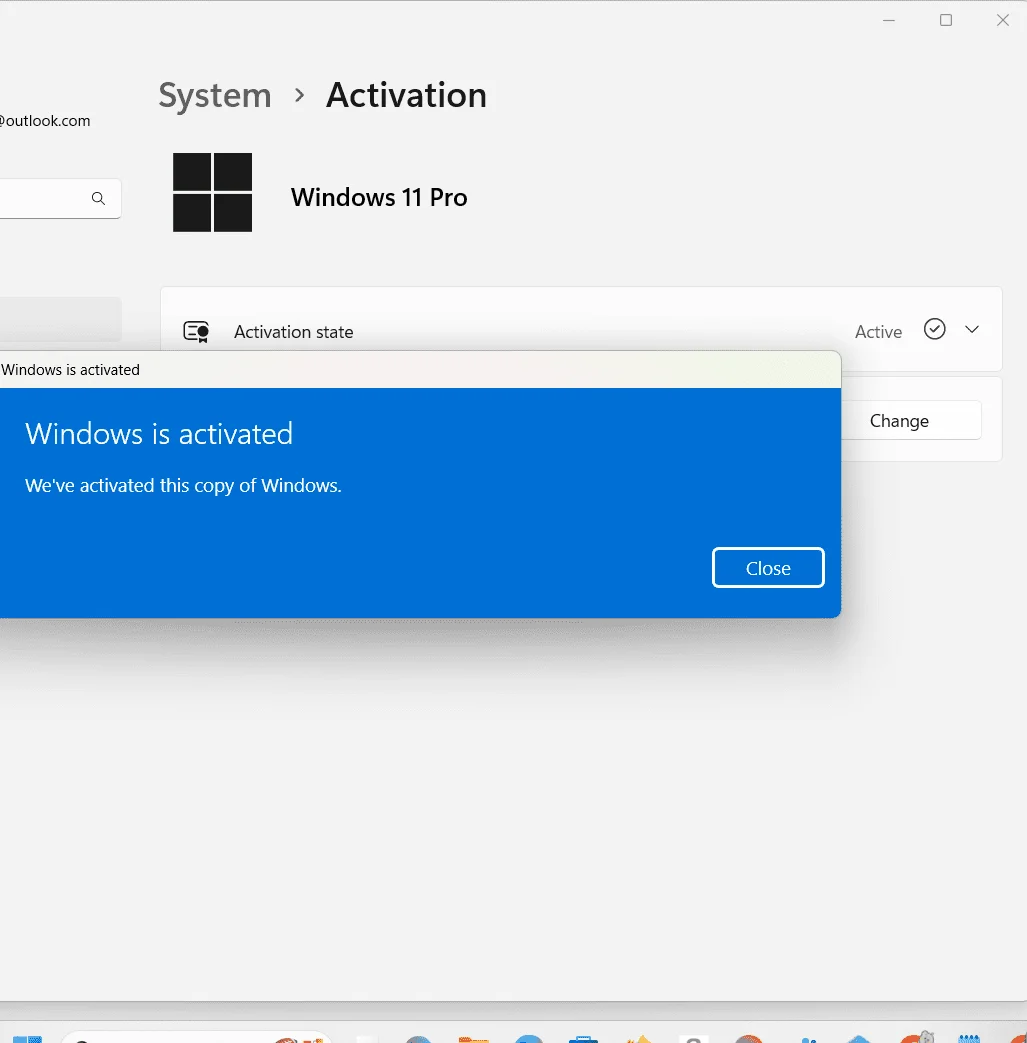Minimize the Settings window
Screen dimensions: 1027x1043
click(889, 21)
